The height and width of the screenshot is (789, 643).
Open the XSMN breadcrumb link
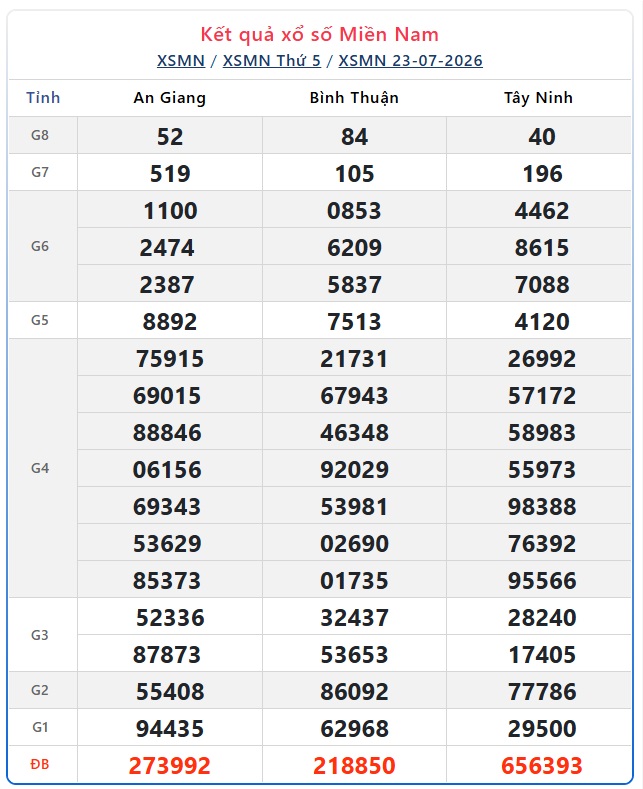coord(181,61)
